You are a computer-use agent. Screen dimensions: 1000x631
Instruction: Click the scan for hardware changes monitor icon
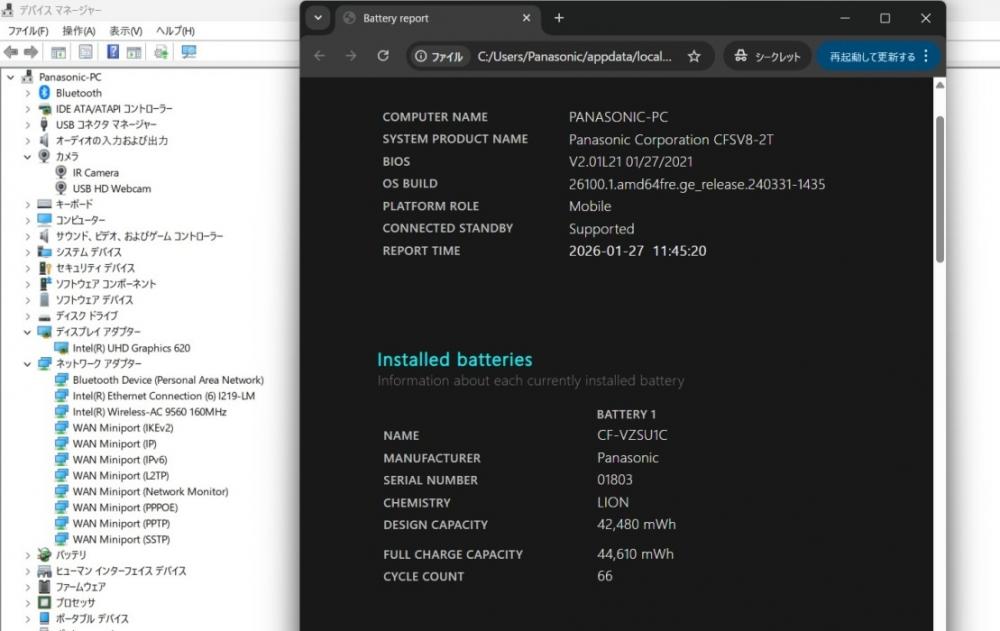189,52
